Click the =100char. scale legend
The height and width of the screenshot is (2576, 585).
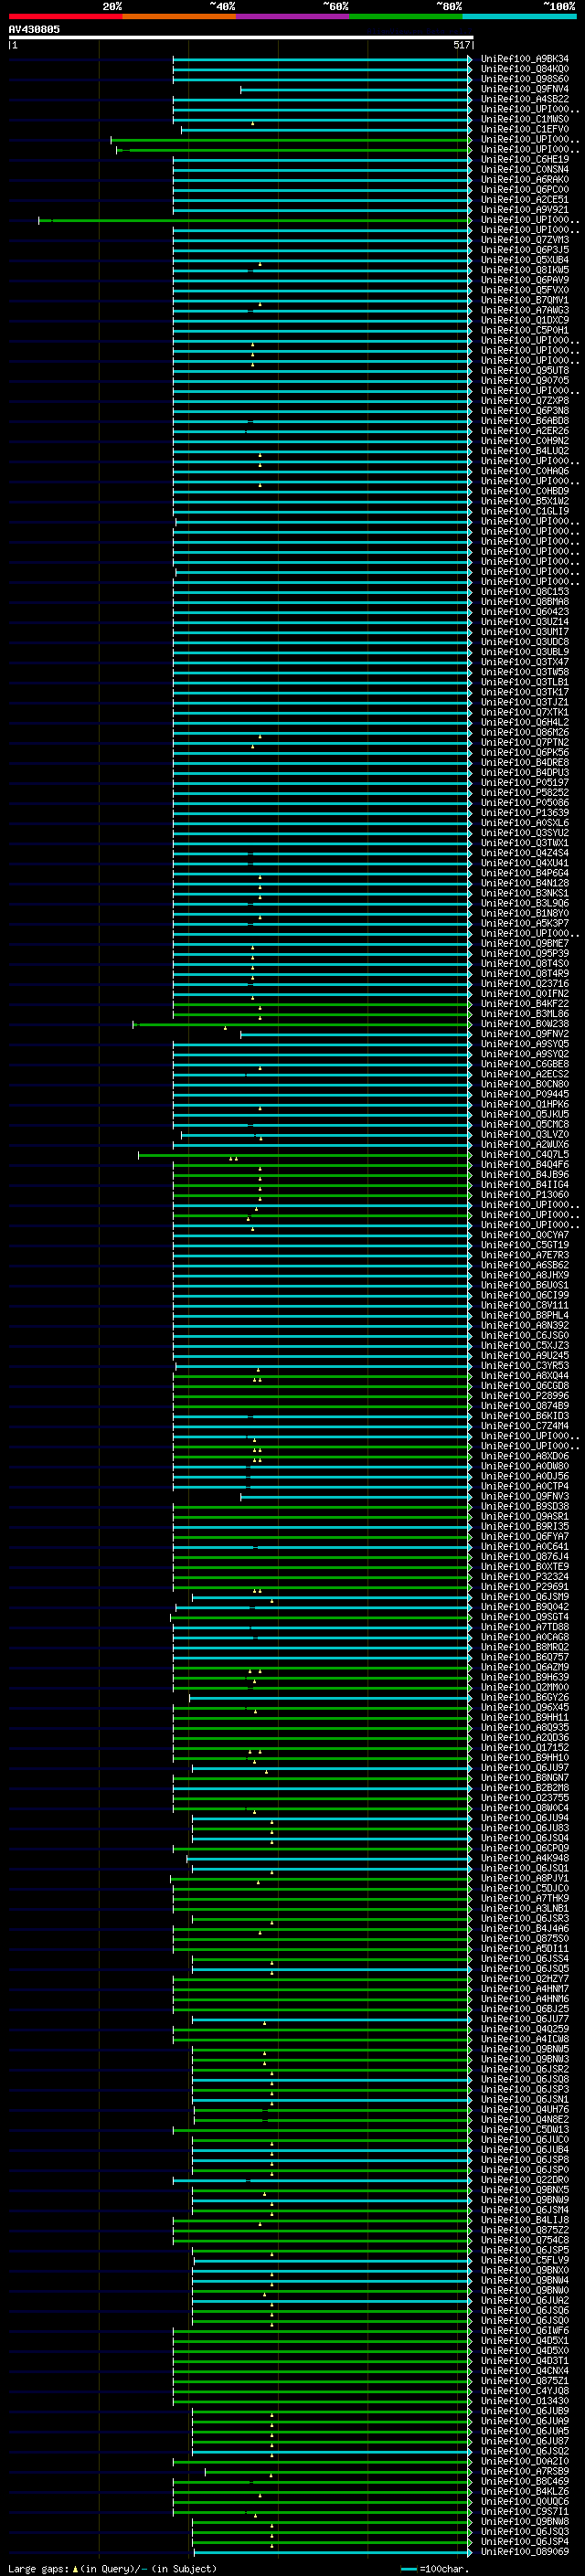[435, 2569]
